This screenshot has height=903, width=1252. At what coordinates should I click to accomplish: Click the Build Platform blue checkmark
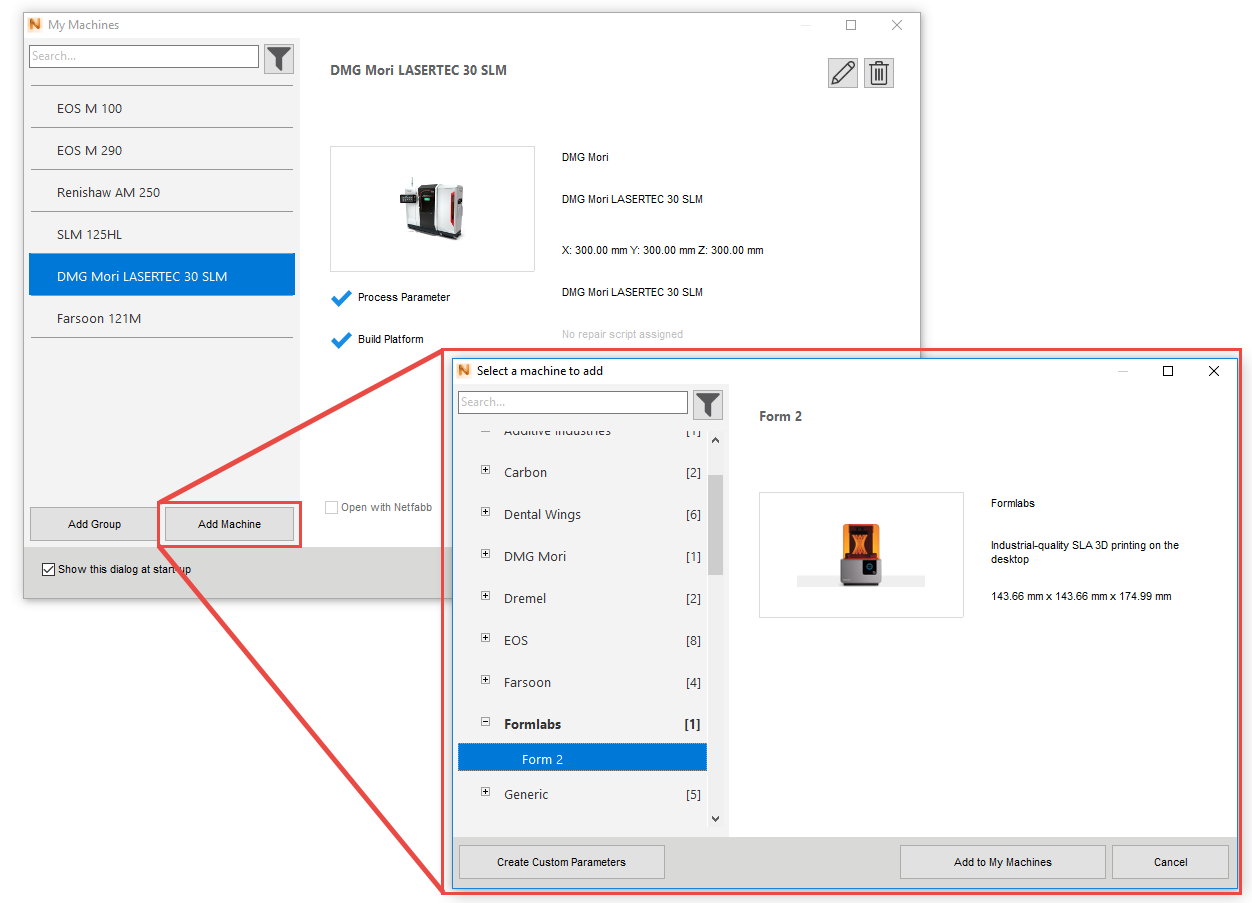(342, 339)
